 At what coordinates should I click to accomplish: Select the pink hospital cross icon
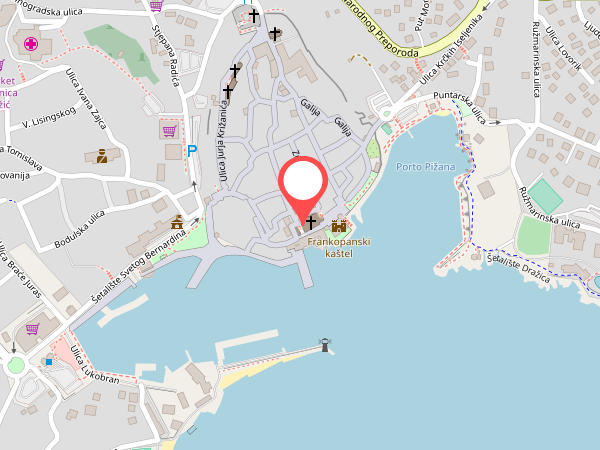(x=31, y=44)
